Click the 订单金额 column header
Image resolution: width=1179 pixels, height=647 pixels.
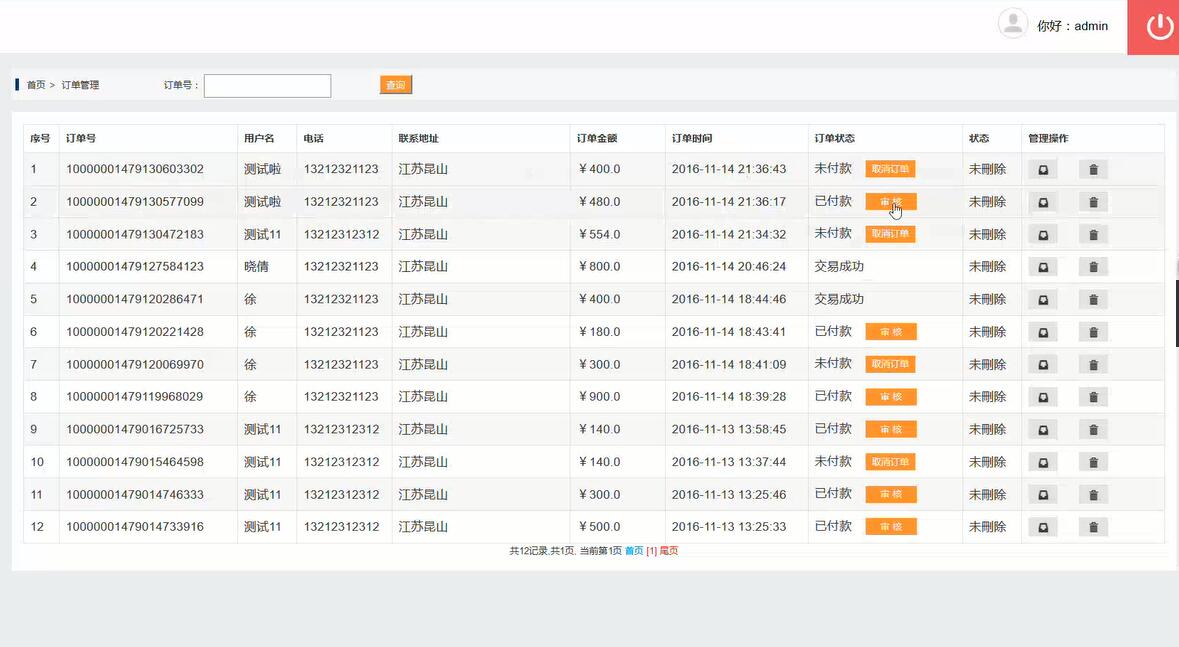pyautogui.click(x=597, y=138)
